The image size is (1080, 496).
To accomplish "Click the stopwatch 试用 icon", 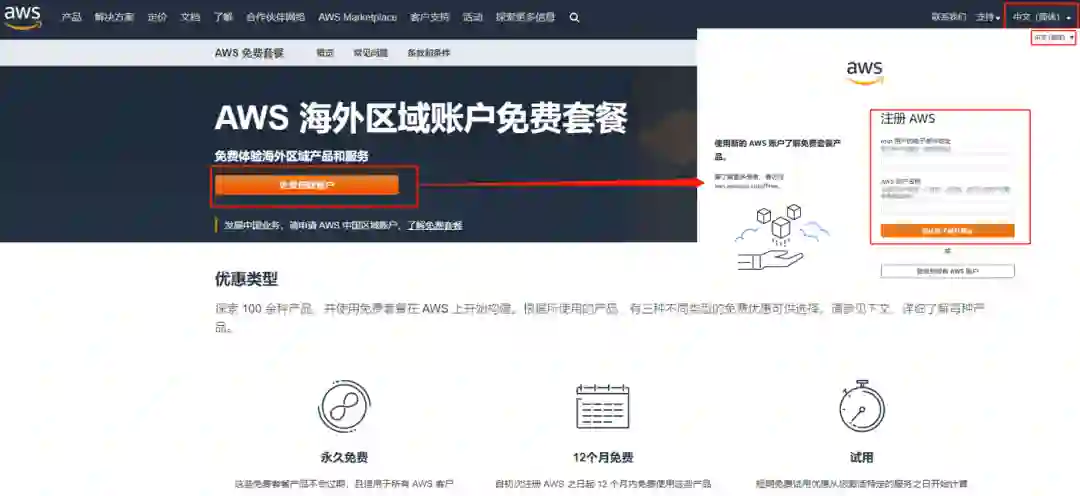I will coord(862,406).
